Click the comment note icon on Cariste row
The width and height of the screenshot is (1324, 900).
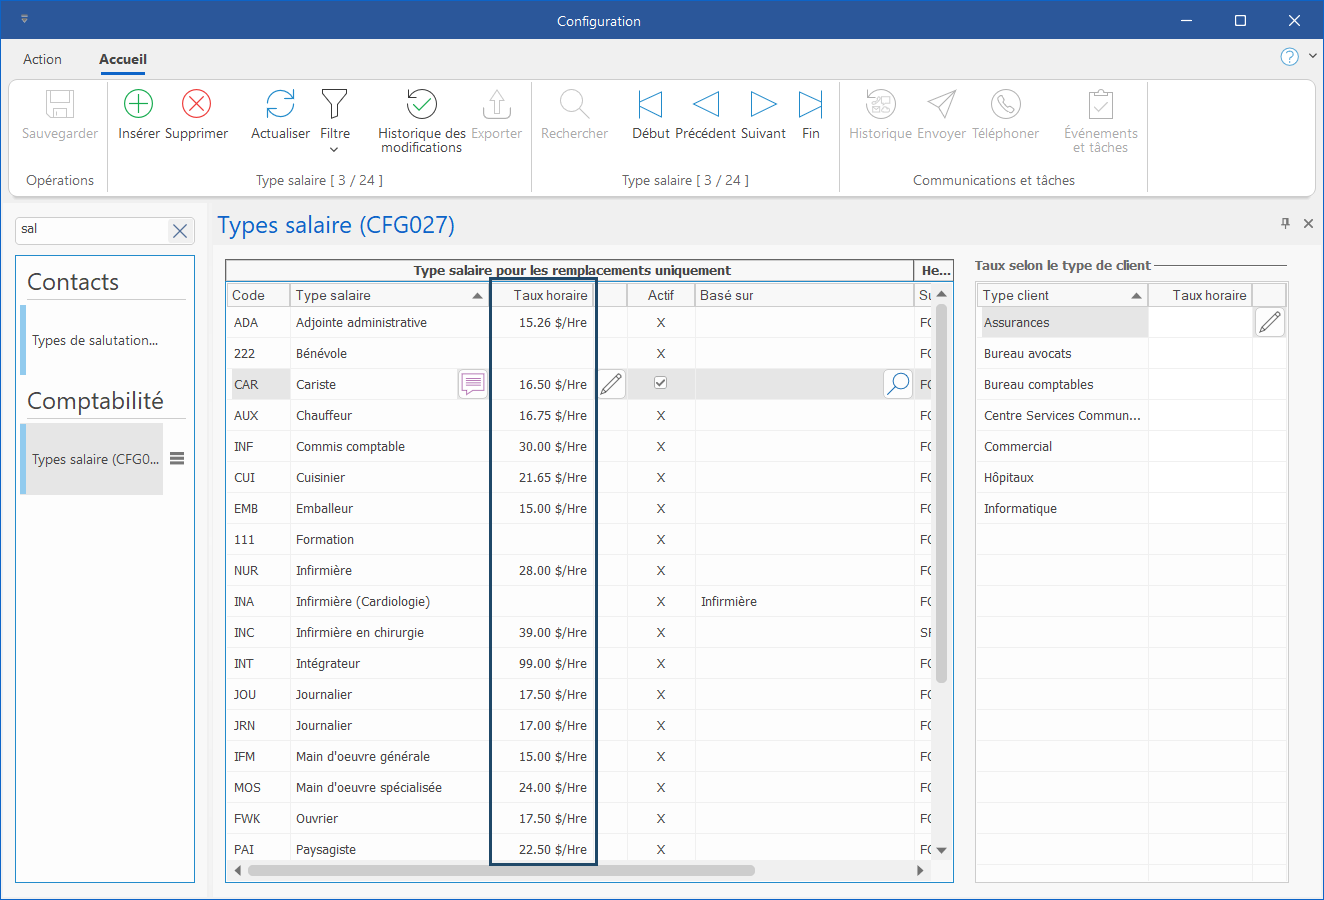pos(472,384)
